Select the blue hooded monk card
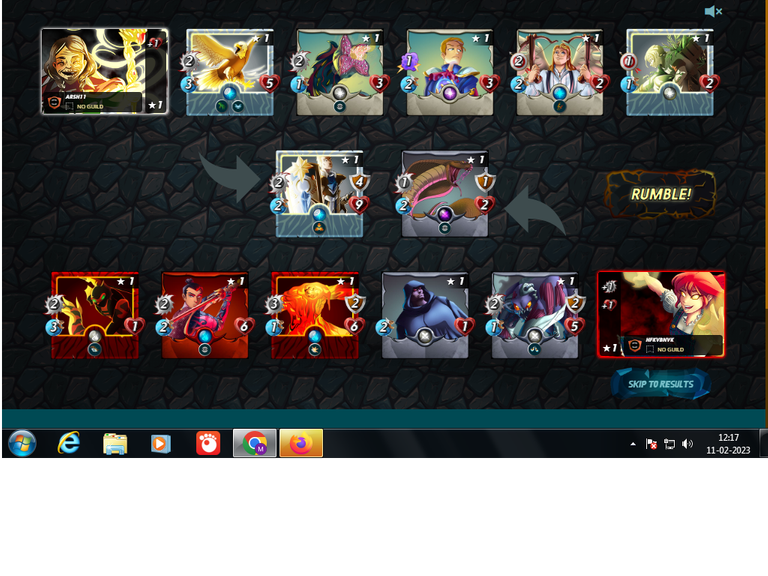This screenshot has height=576, width=768. pos(425,315)
